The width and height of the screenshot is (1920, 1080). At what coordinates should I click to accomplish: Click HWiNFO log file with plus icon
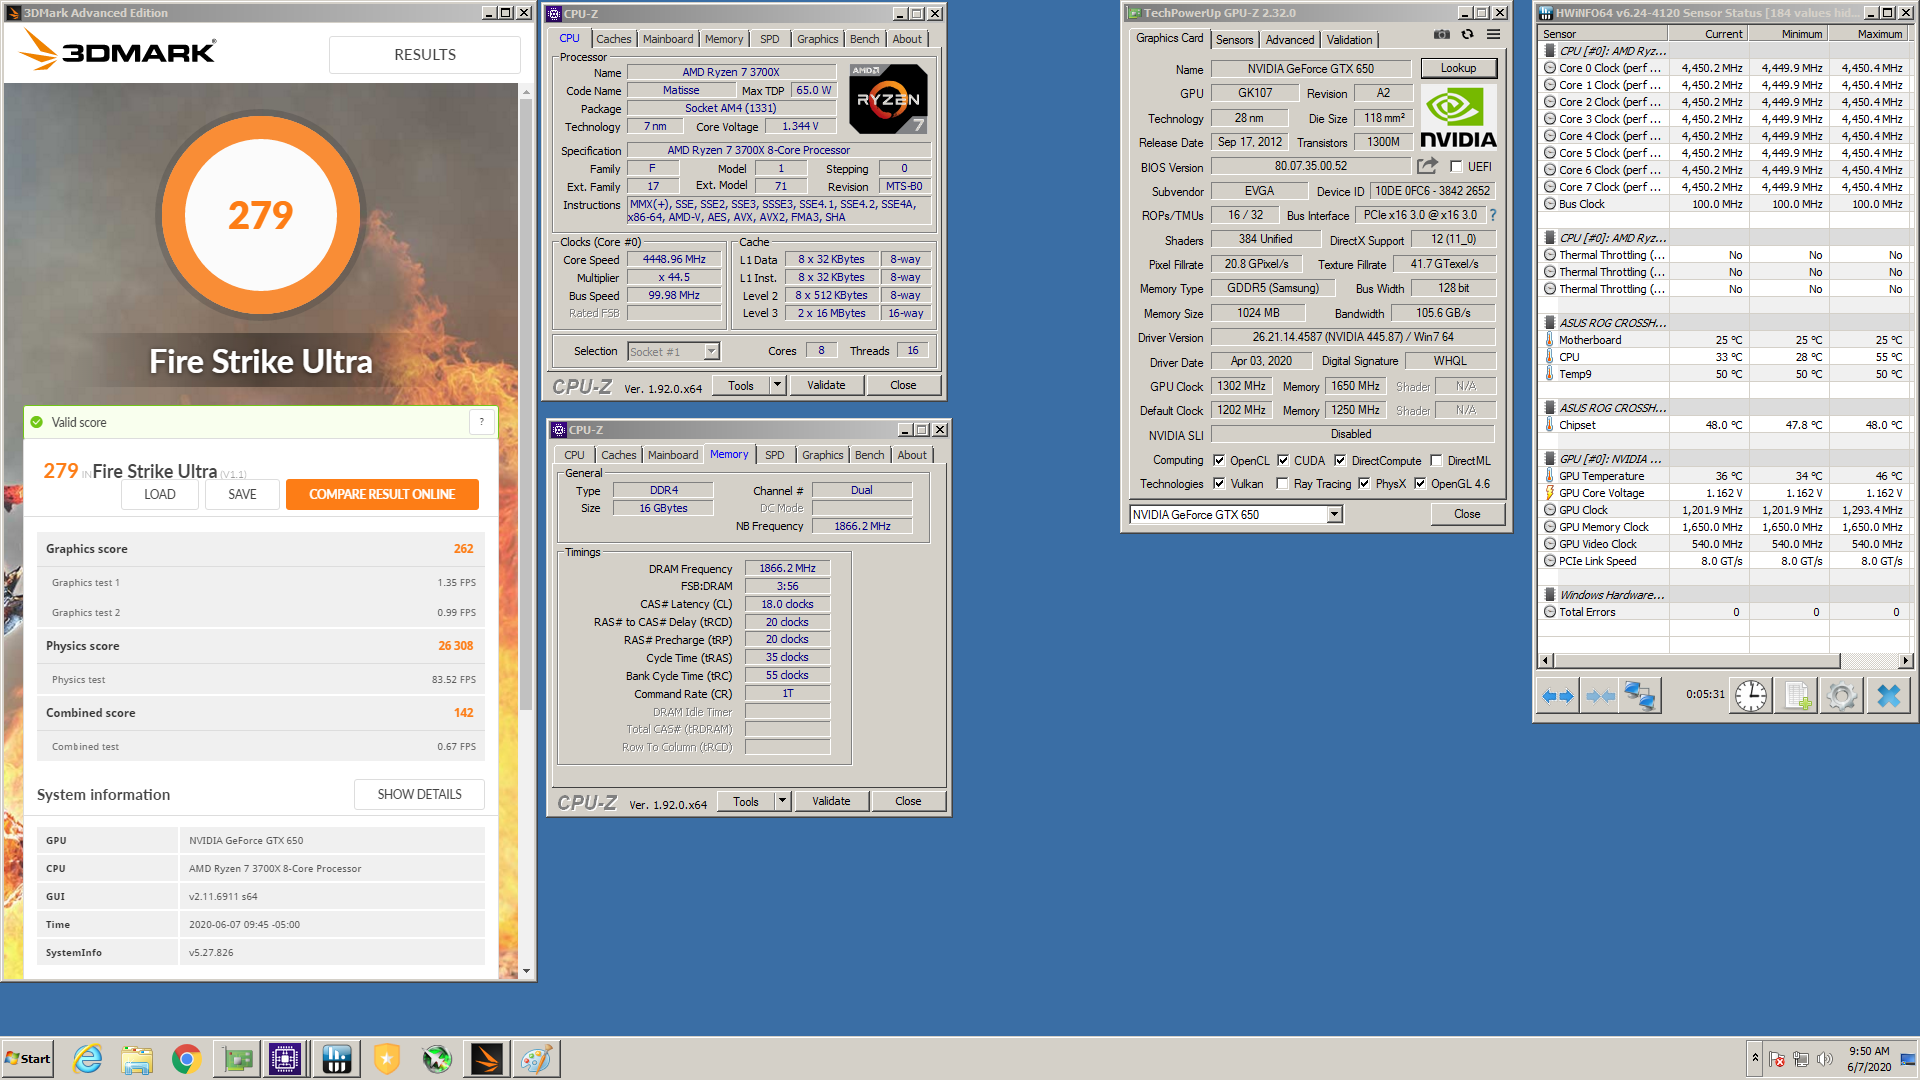pyautogui.click(x=1797, y=696)
